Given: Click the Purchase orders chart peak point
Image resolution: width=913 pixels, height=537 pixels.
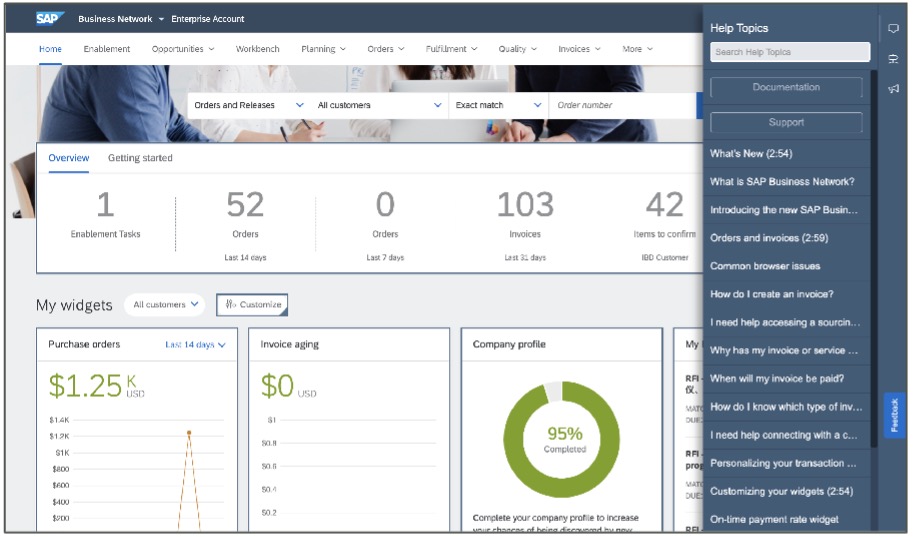Looking at the screenshot, I should click(189, 433).
